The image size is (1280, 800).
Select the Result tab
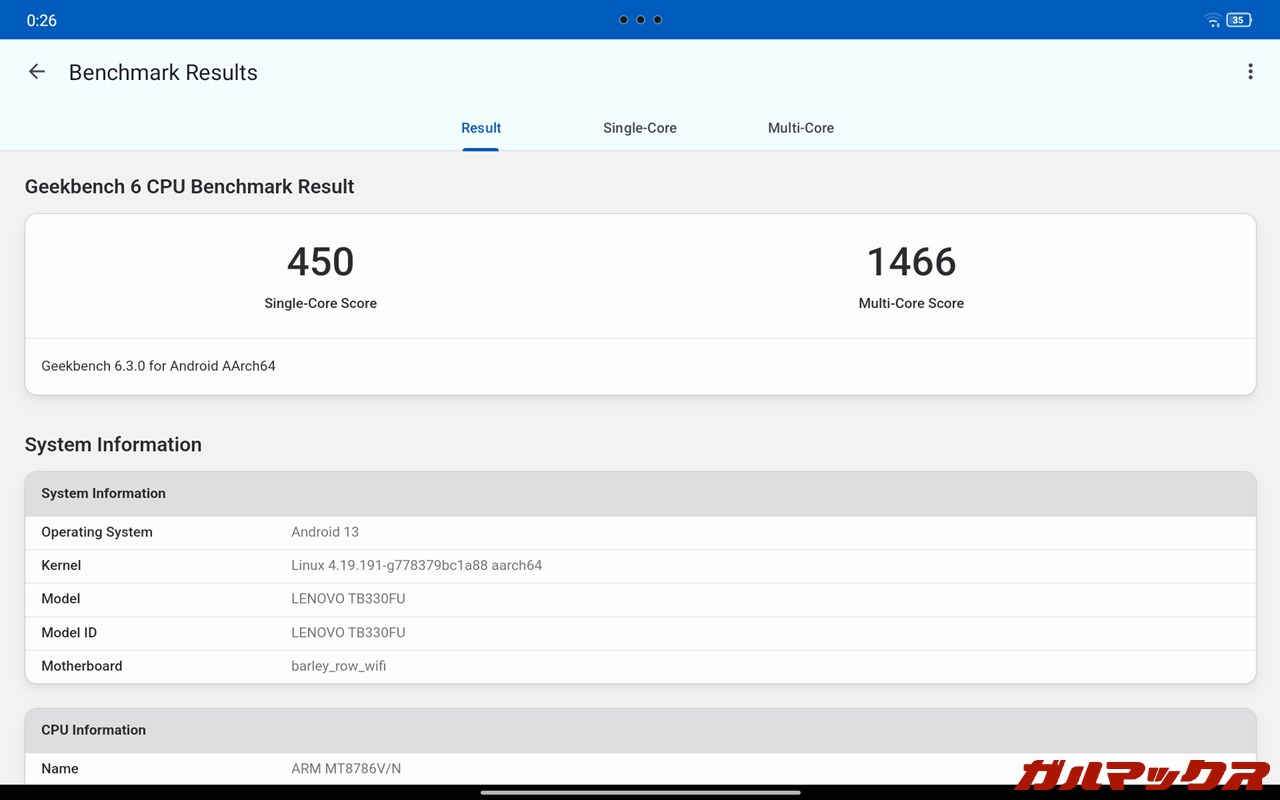[x=481, y=128]
